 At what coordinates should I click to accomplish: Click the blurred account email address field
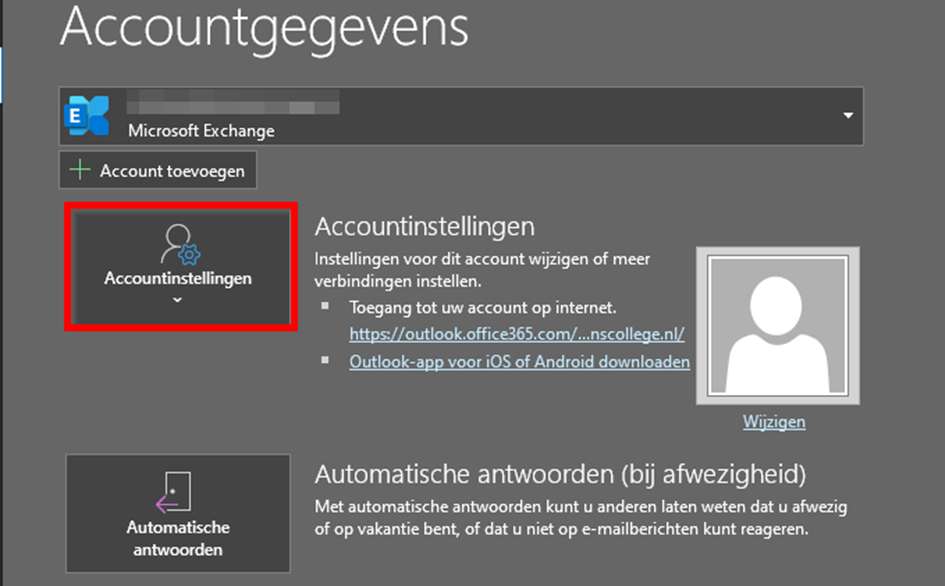click(x=233, y=102)
